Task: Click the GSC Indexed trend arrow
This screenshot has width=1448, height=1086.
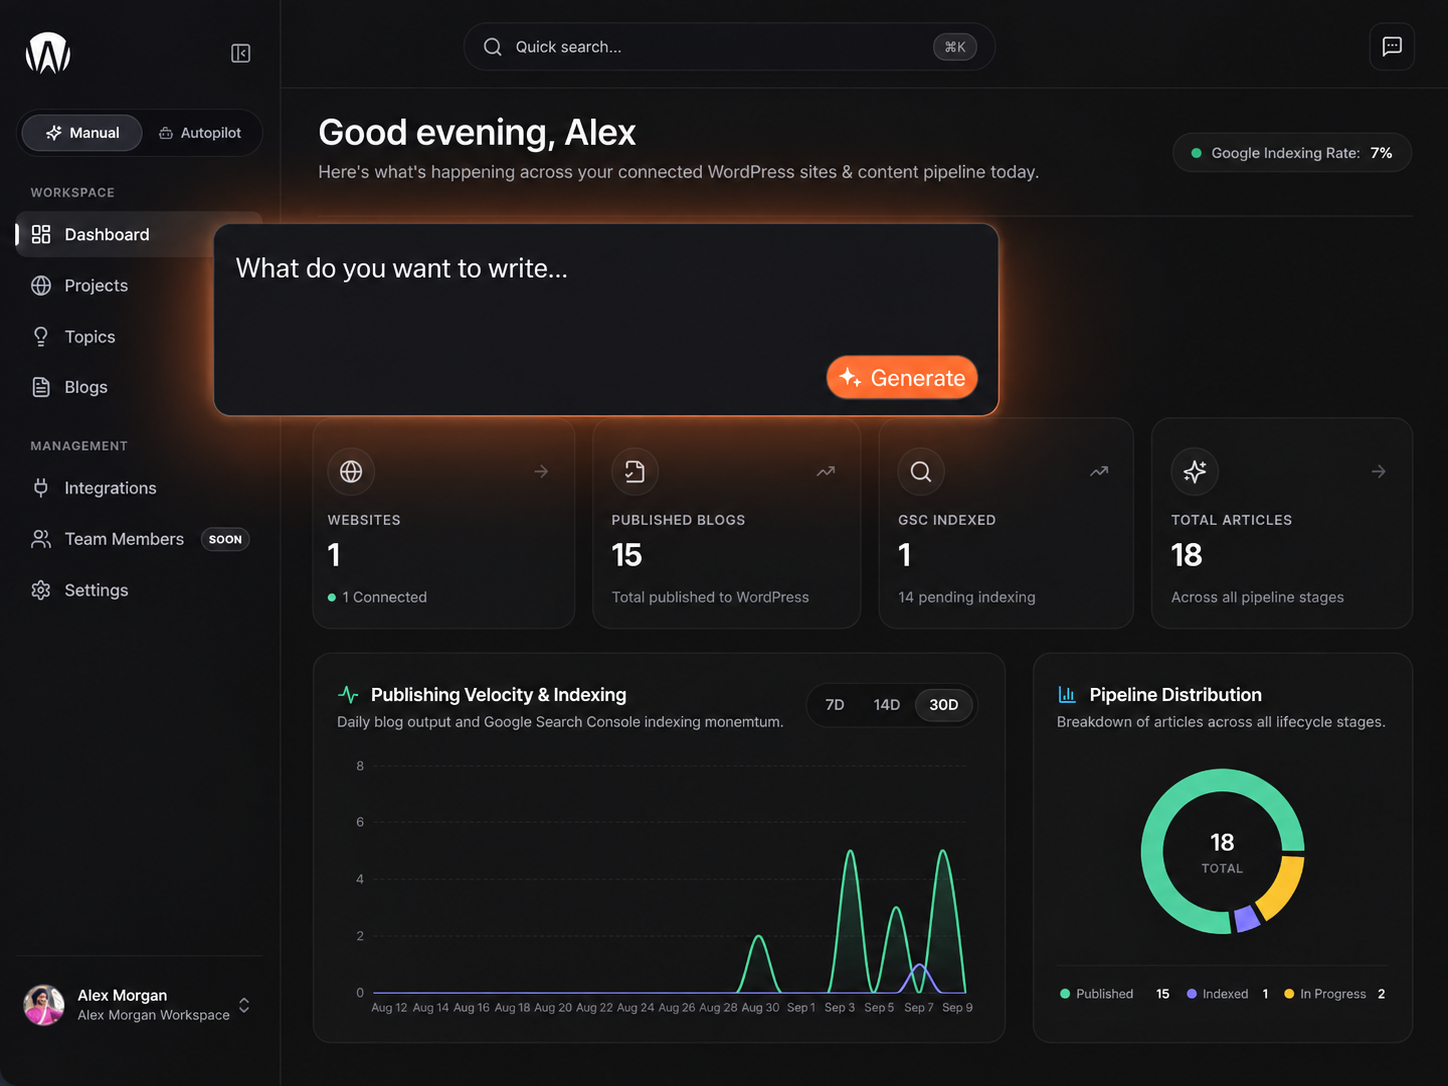Action: tap(1099, 471)
